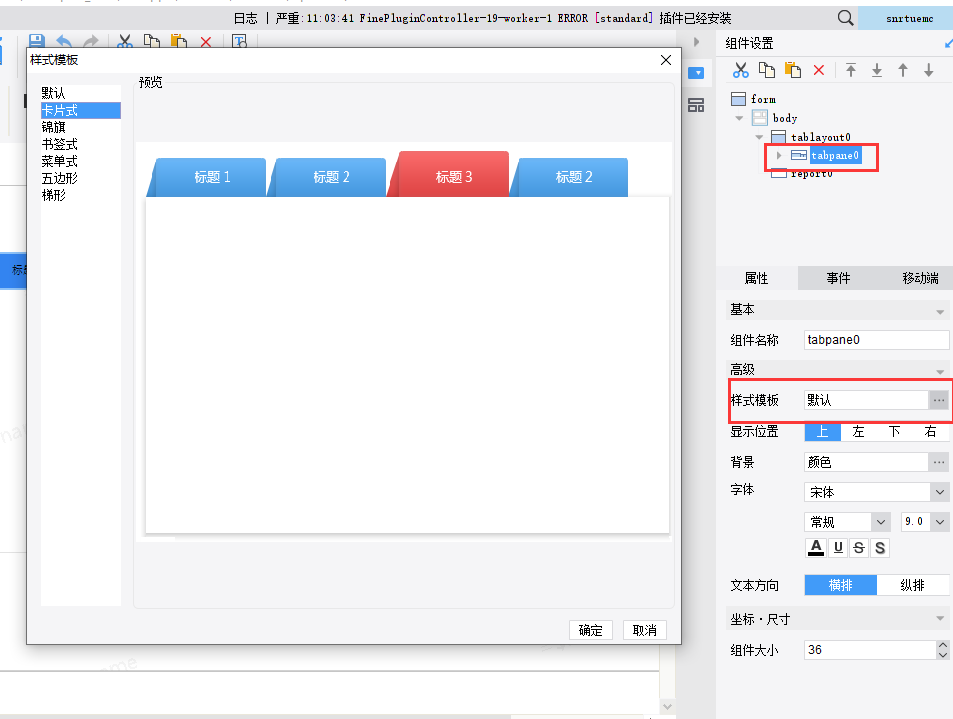Select the 菜单式 style template
This screenshot has height=719, width=953.
click(81, 161)
